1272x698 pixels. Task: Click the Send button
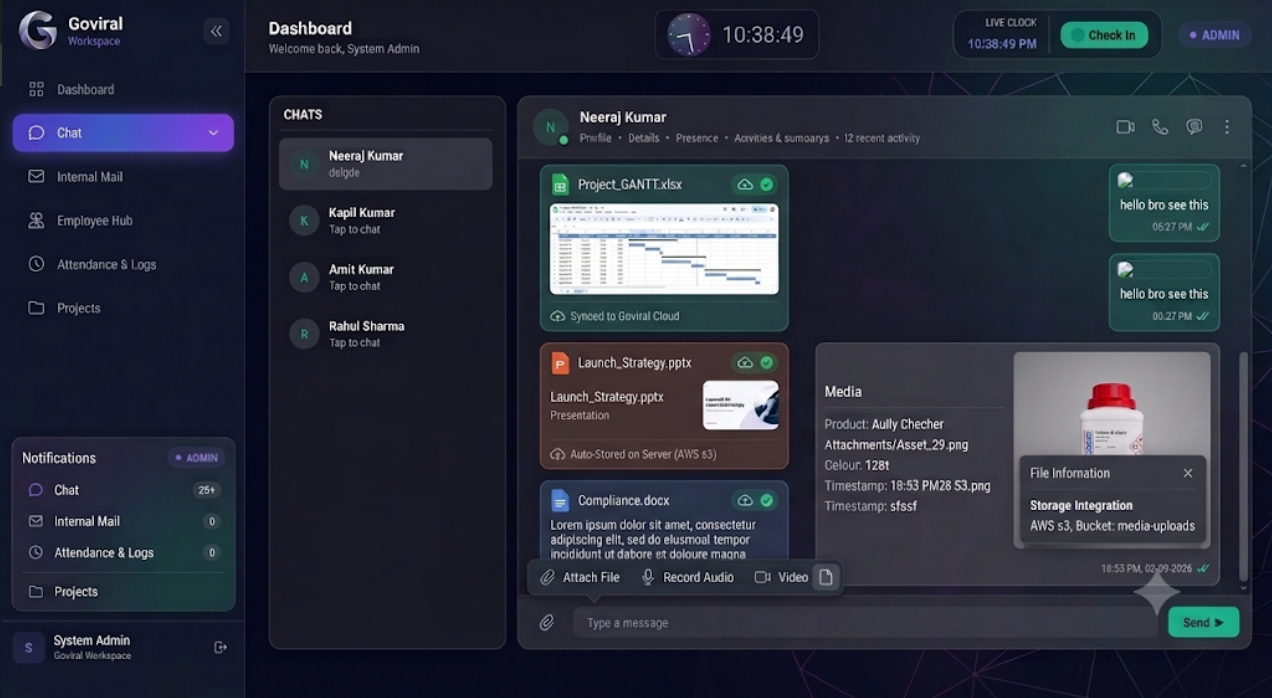tap(1204, 622)
